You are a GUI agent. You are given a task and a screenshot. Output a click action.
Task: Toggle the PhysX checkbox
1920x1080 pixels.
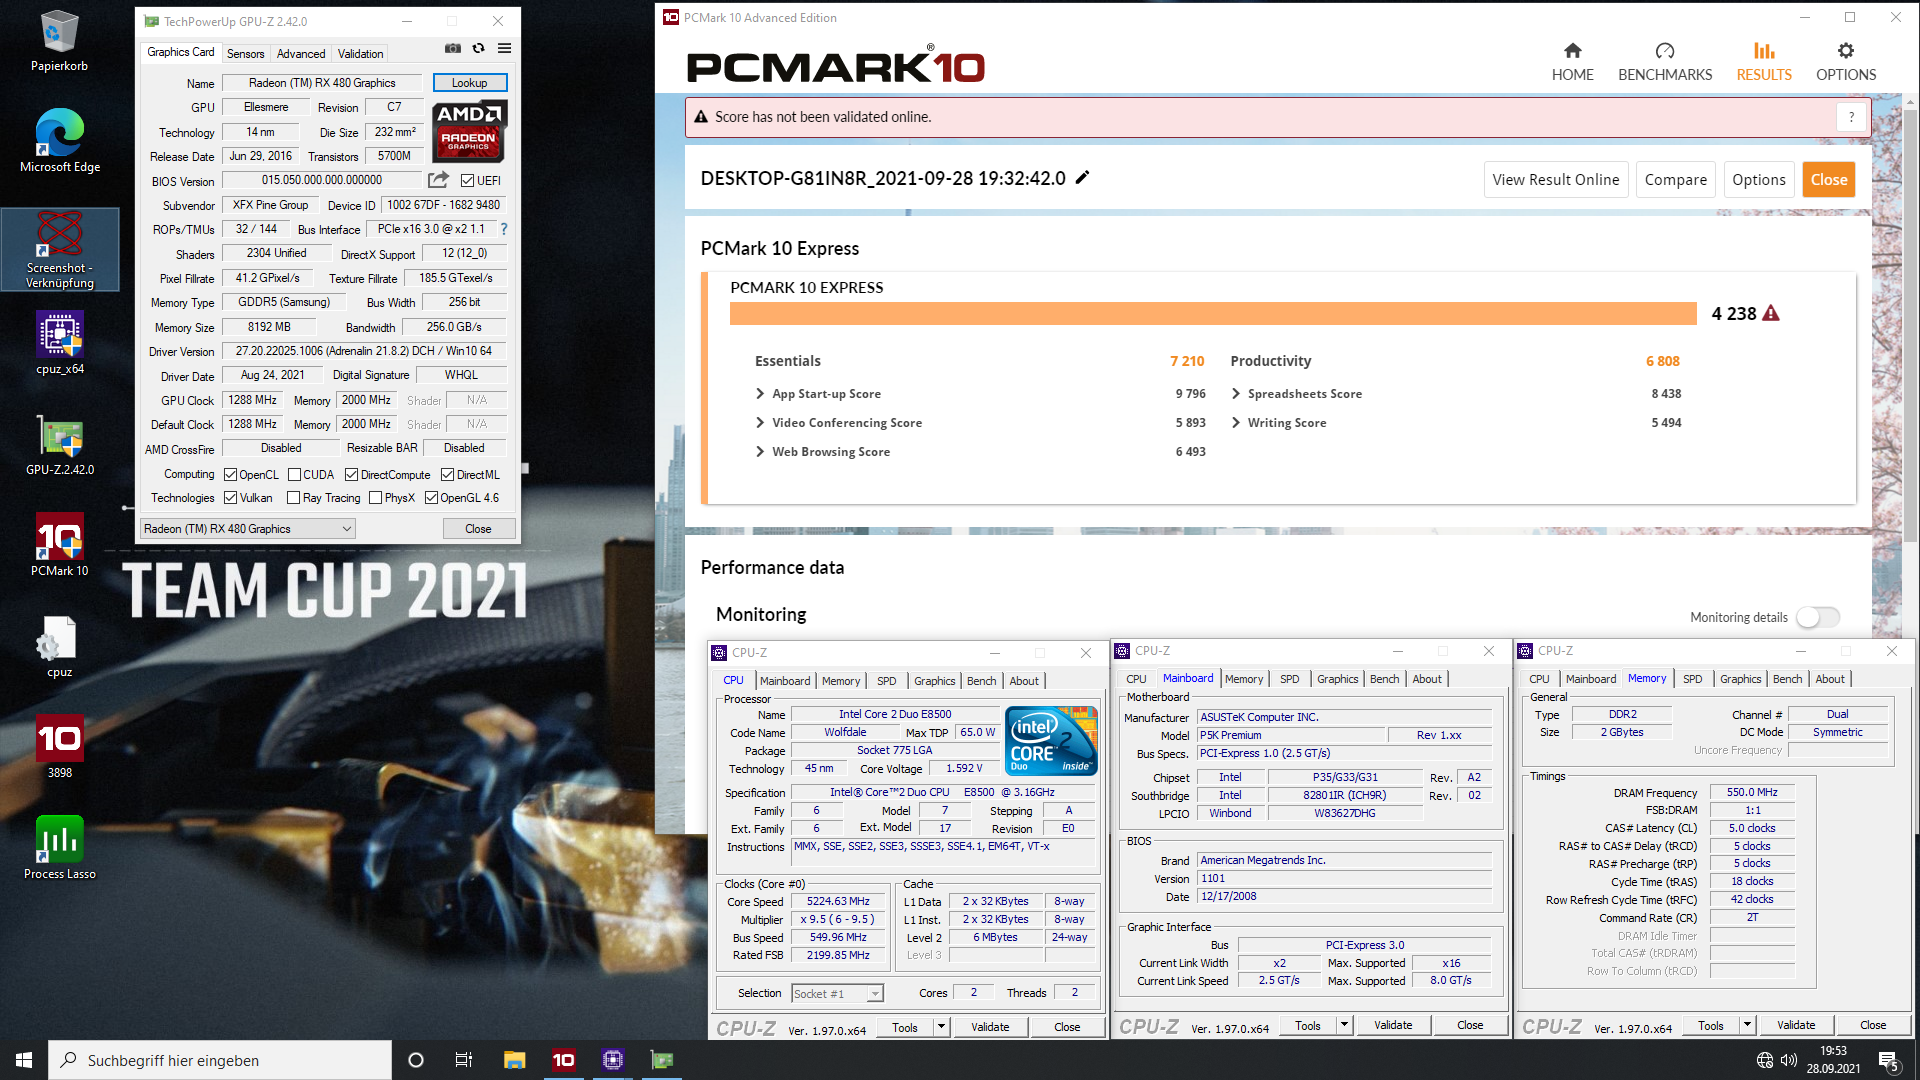pos(375,498)
